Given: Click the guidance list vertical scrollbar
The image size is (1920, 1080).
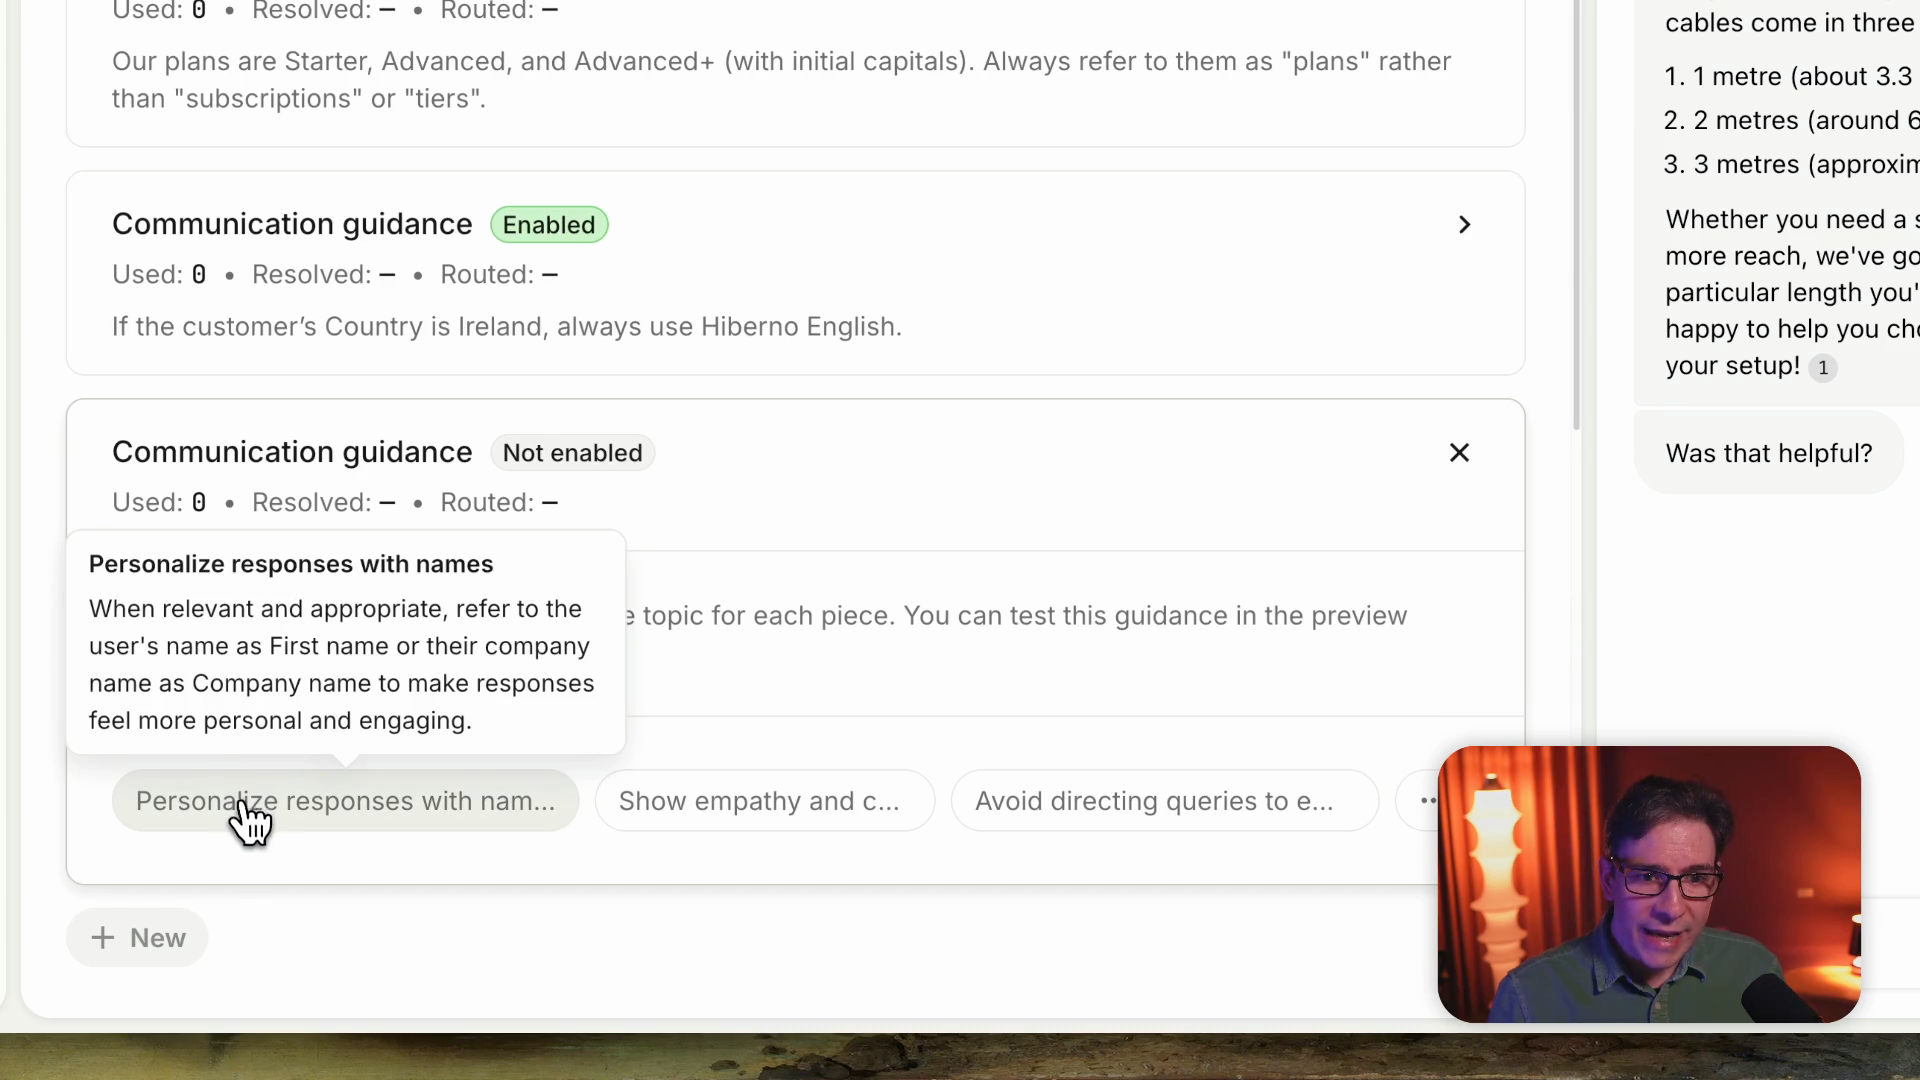Looking at the screenshot, I should tap(1576, 215).
